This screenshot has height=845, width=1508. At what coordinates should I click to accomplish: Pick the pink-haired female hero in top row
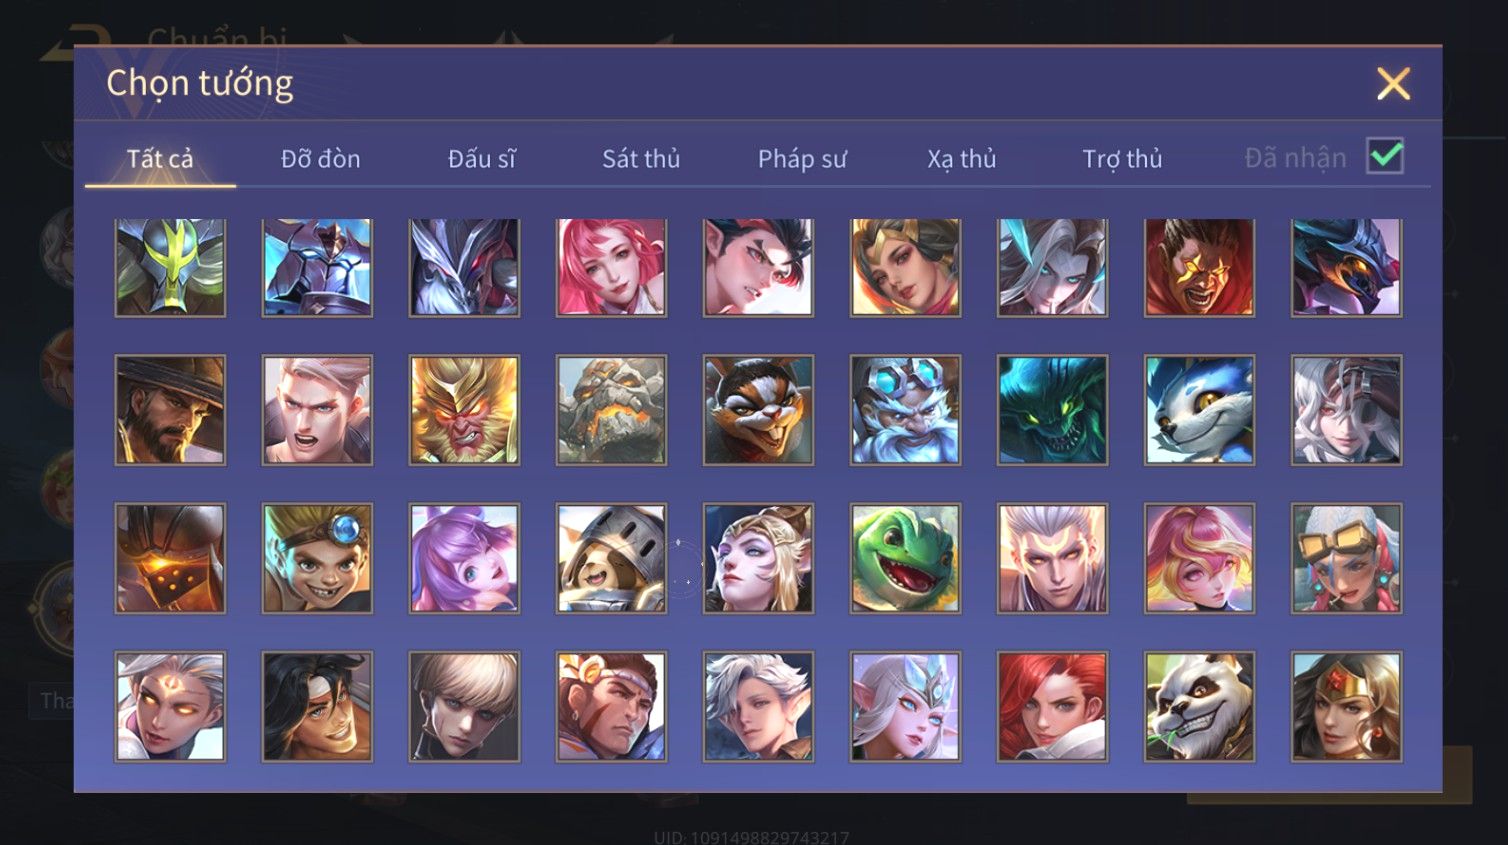tap(611, 267)
